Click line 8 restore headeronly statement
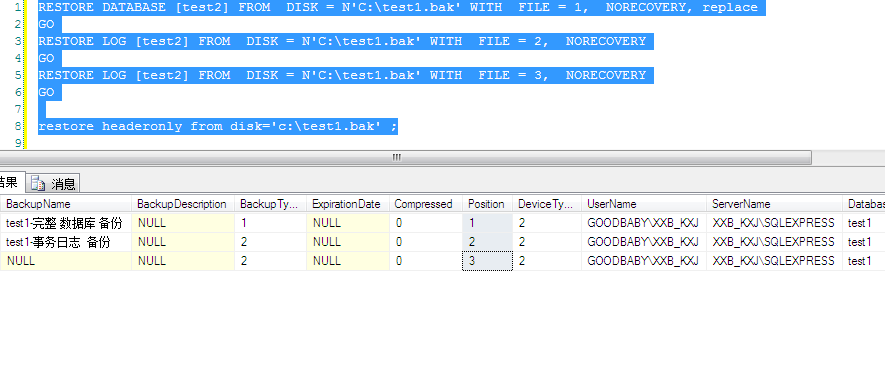 [218, 126]
